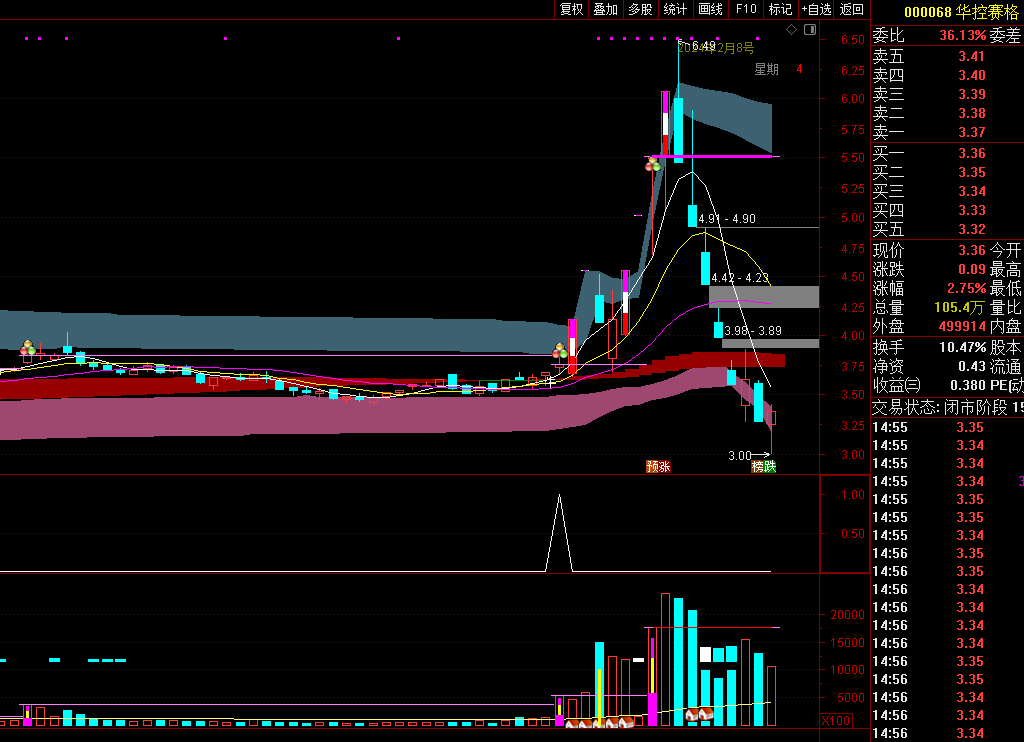This screenshot has height=742, width=1024.
Task: Select 买二 bid row at 3.35
Action: [947, 172]
